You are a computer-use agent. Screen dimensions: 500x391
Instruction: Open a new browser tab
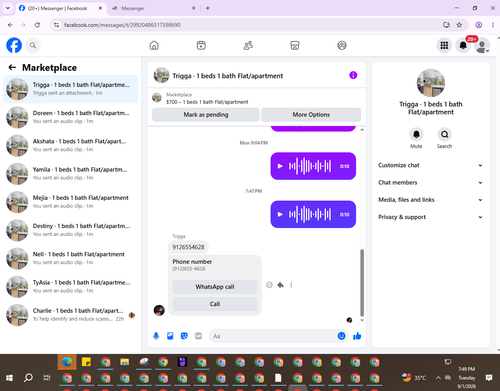coord(208,8)
